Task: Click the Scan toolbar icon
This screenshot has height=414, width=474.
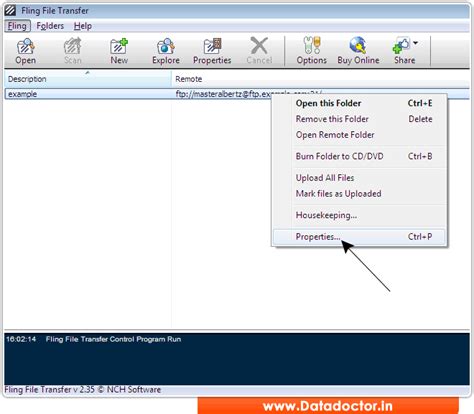Action: click(x=72, y=51)
